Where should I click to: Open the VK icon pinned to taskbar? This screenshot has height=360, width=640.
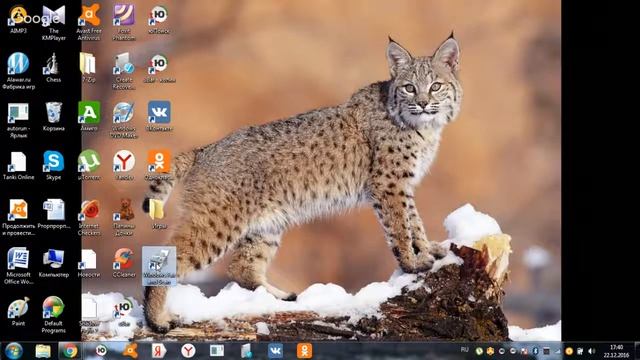(276, 351)
